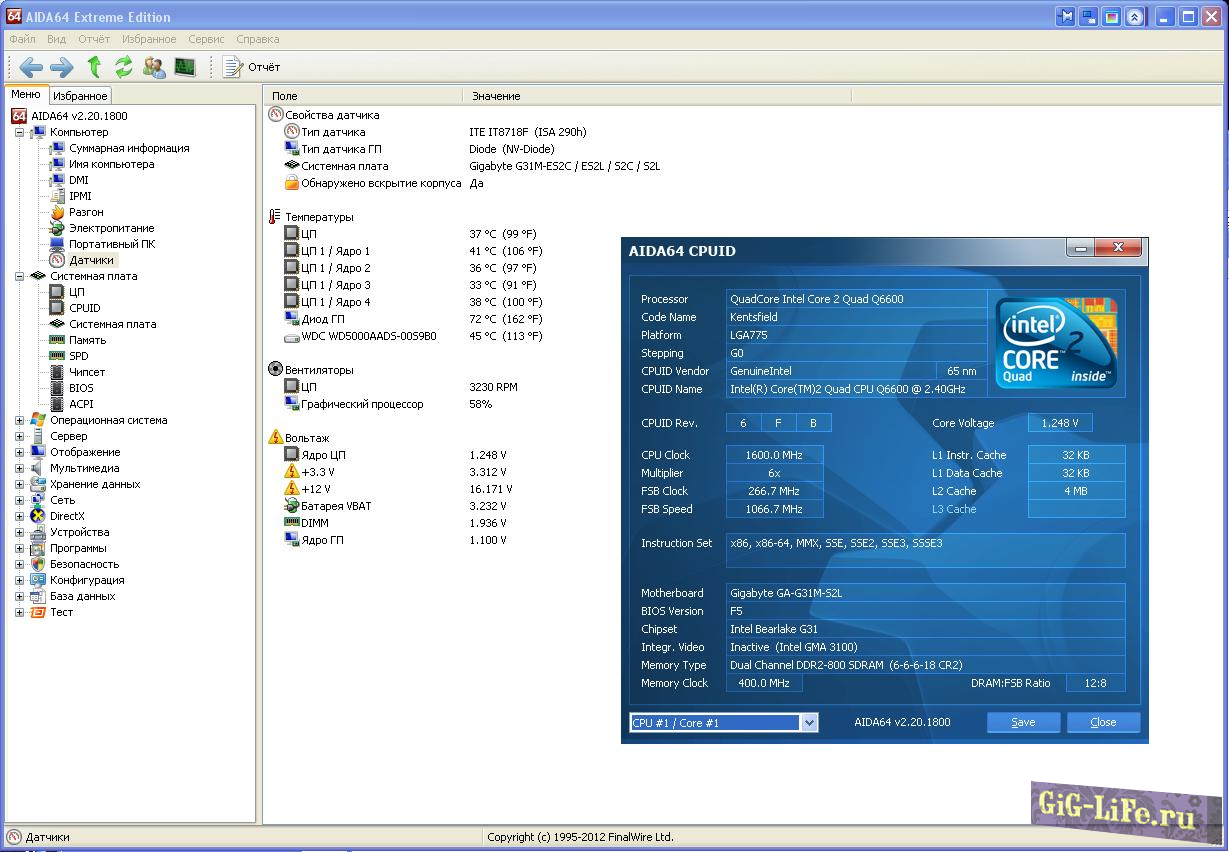Image resolution: width=1229 pixels, height=852 pixels.
Task: Expand the Операционная система tree node
Action: tap(19, 420)
